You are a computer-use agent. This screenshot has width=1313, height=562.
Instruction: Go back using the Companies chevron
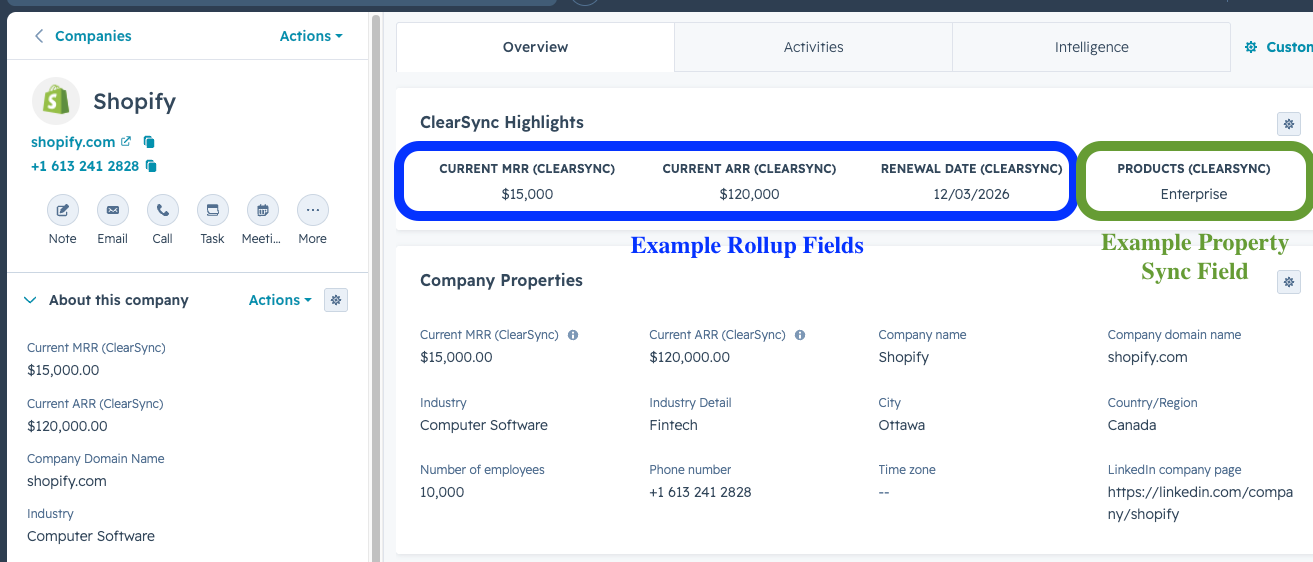(39, 36)
